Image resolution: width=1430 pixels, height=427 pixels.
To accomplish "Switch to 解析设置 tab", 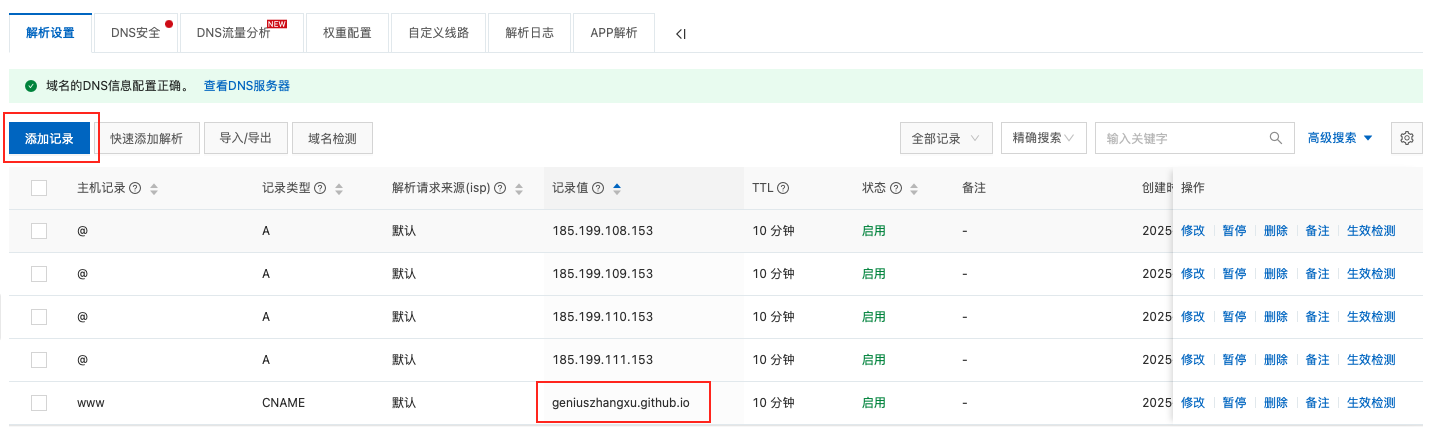I will pos(50,33).
